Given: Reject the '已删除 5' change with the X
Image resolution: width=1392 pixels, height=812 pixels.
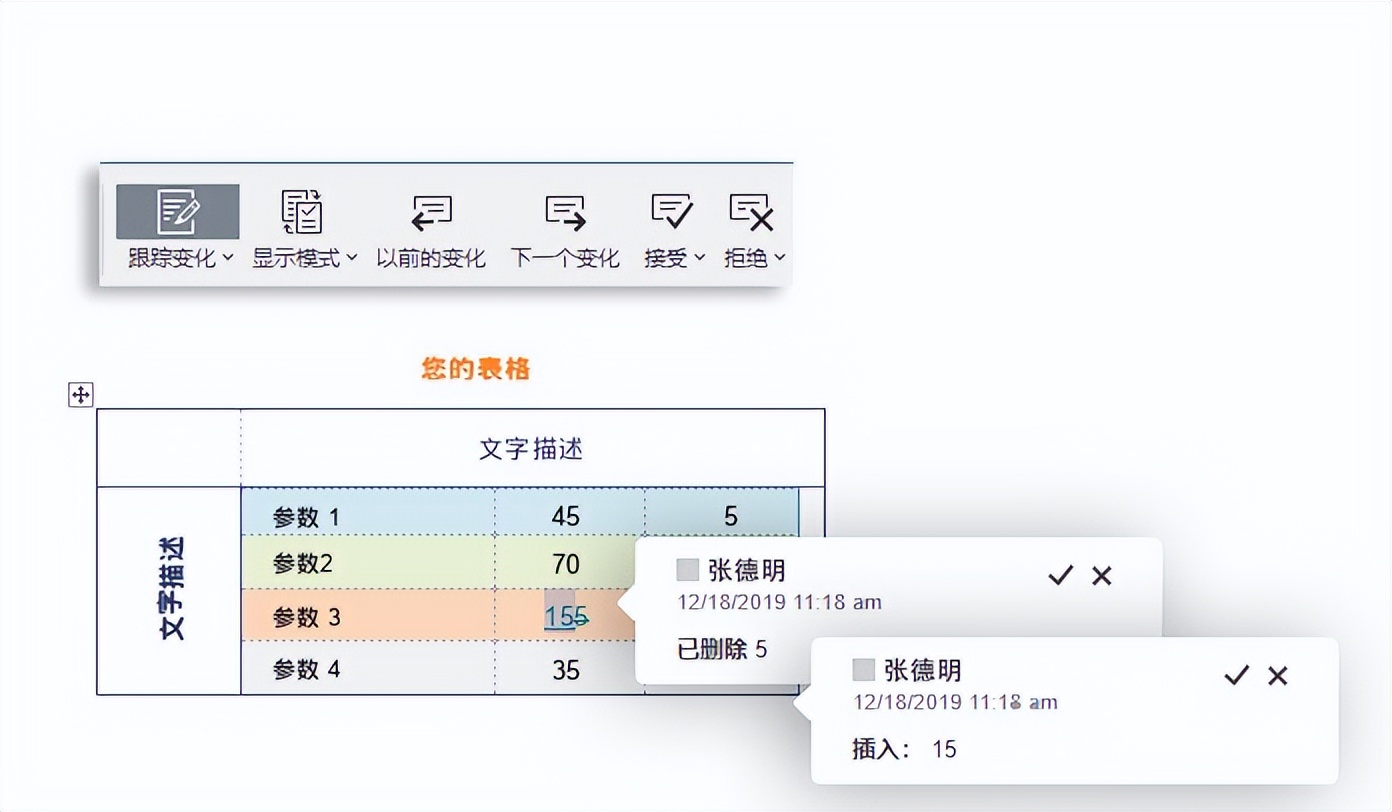Looking at the screenshot, I should [1101, 576].
